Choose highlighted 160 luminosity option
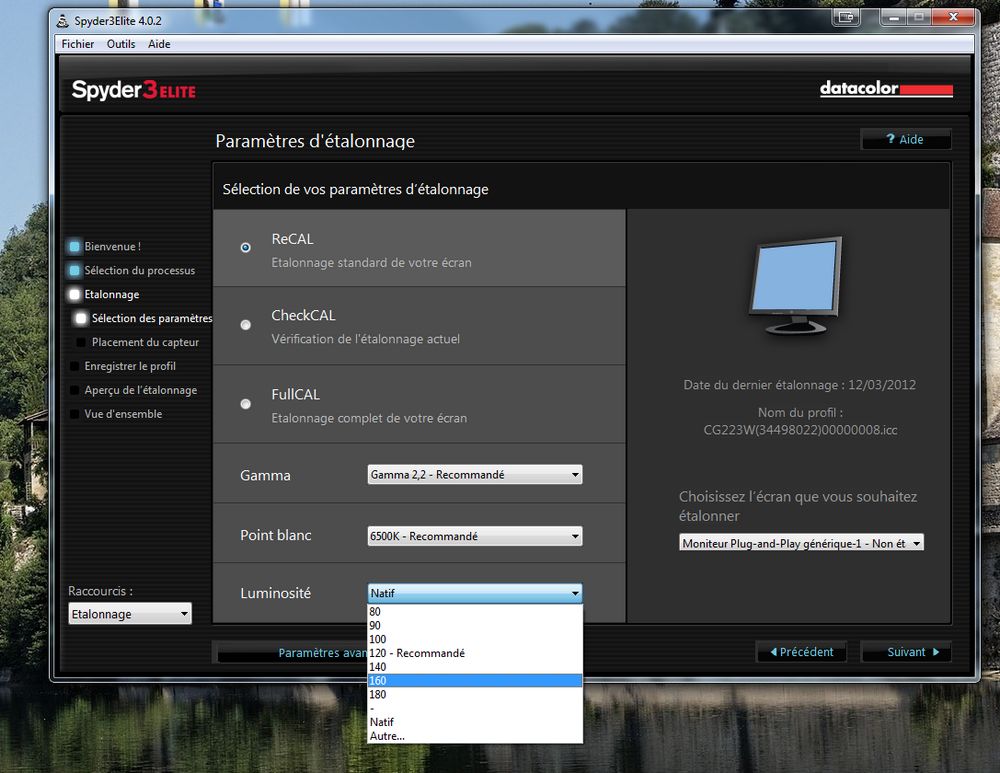 click(x=474, y=681)
